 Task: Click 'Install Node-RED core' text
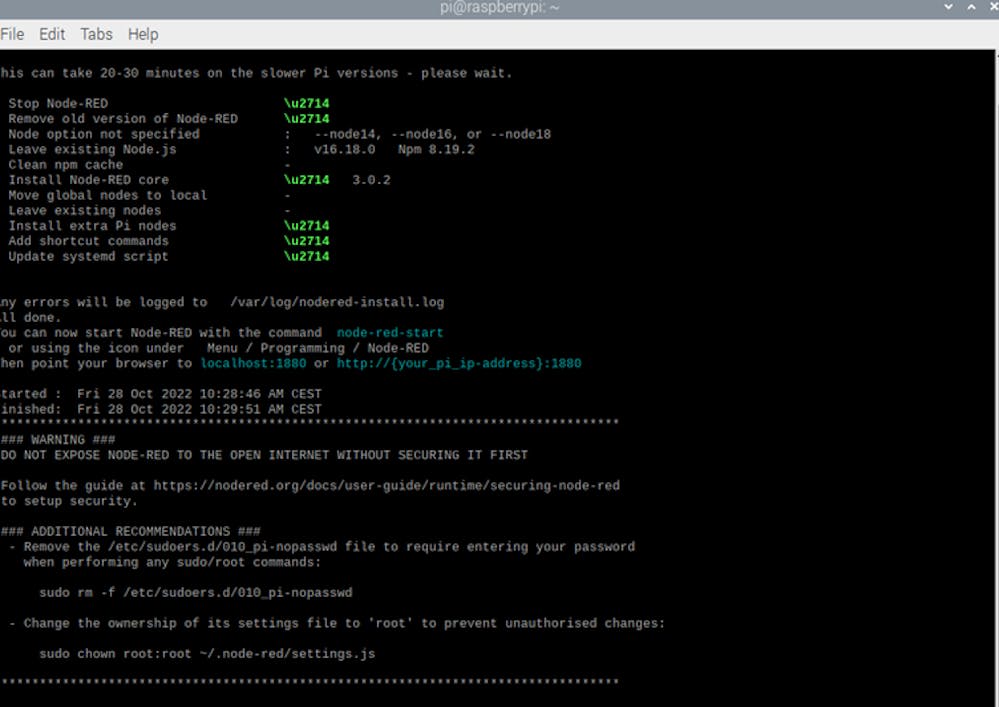89,180
